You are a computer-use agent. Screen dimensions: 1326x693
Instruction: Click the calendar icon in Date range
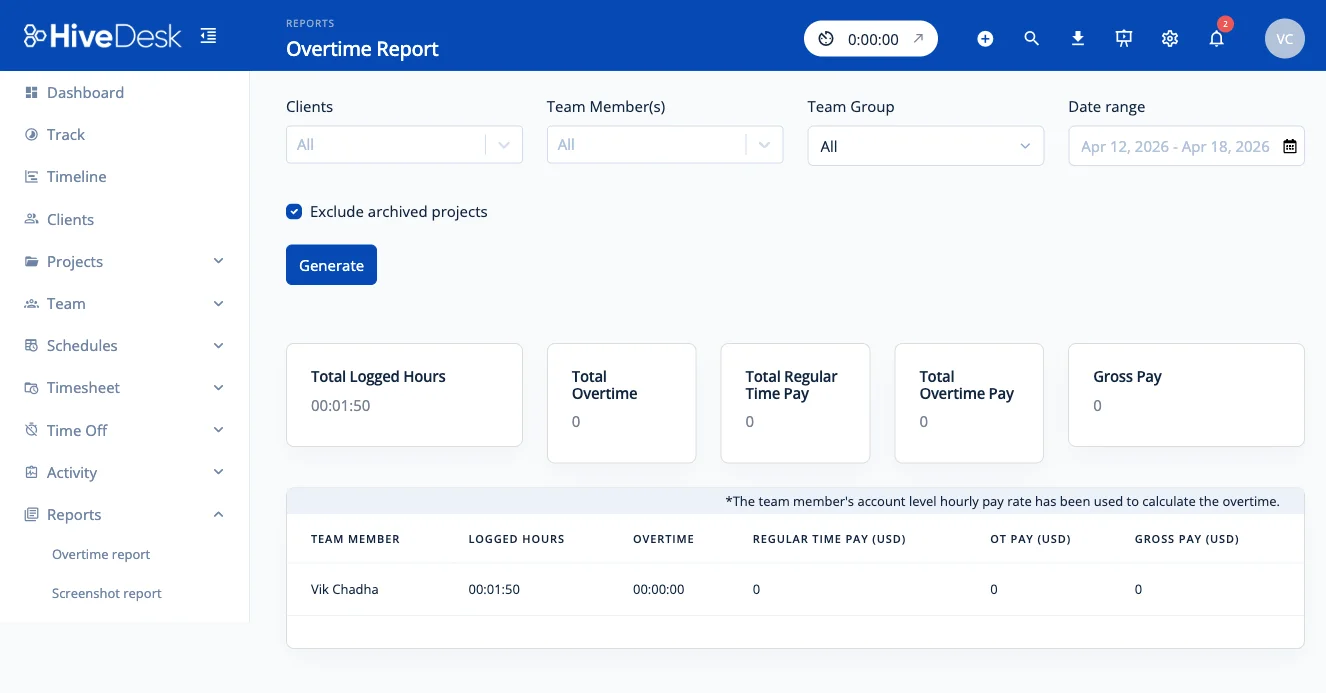pyautogui.click(x=1290, y=146)
